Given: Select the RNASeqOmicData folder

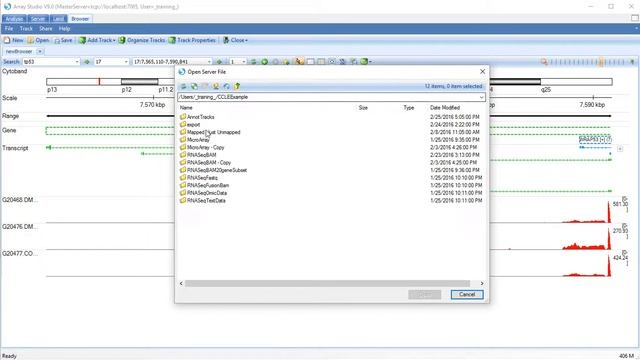Looking at the screenshot, I should point(203,193).
